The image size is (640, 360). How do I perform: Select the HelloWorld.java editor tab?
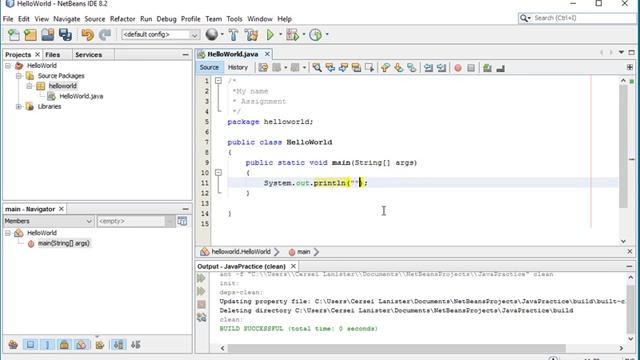tap(233, 54)
